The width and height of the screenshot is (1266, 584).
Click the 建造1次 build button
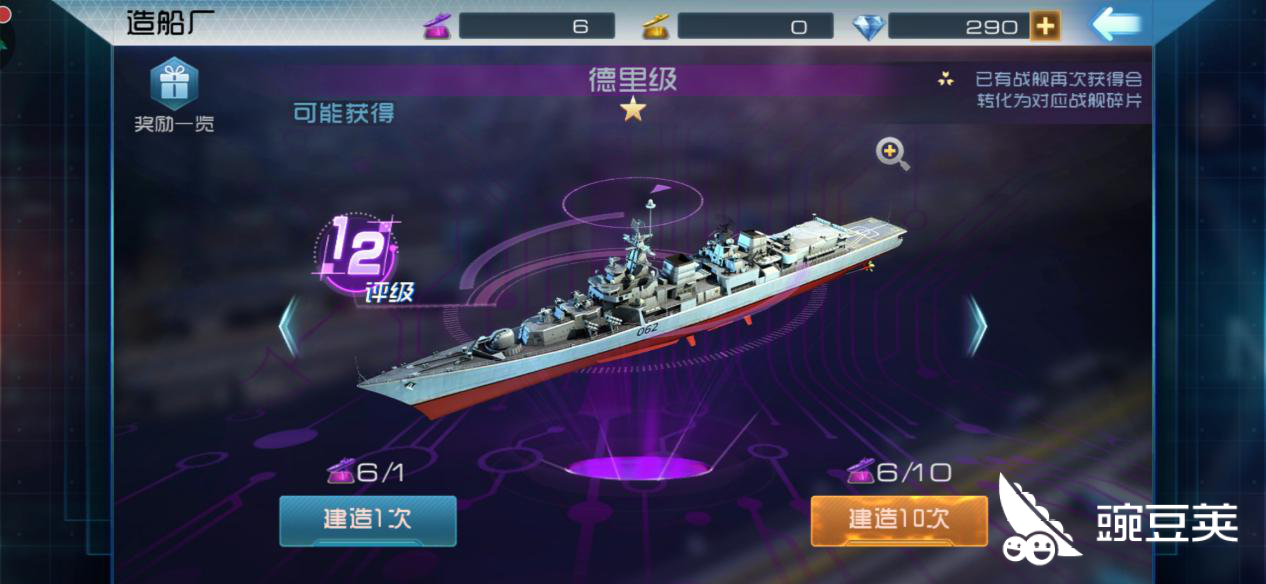[x=367, y=520]
